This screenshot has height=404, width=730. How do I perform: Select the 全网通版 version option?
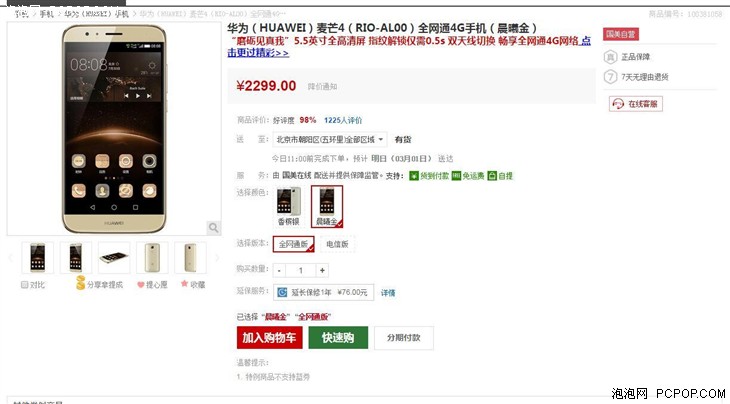293,244
